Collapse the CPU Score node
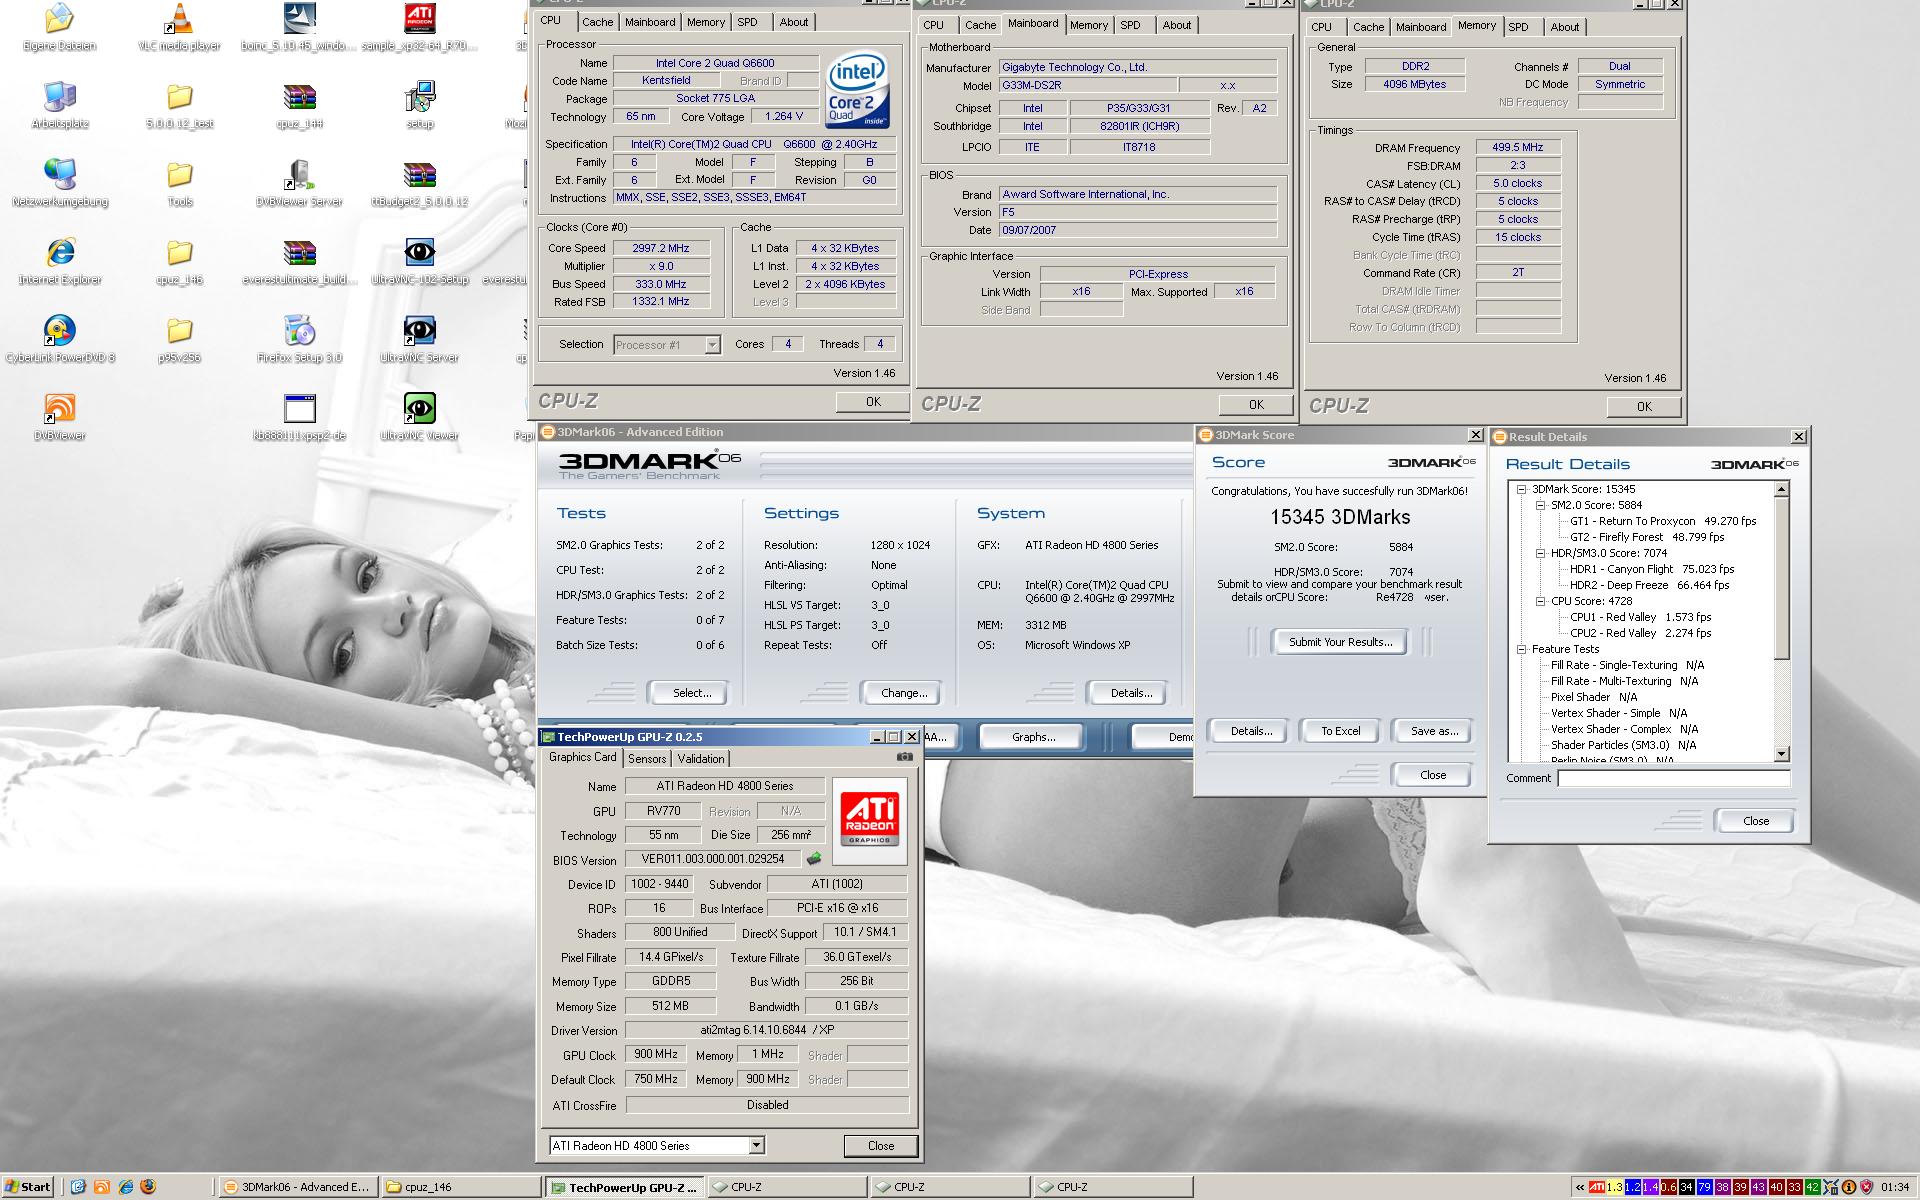This screenshot has width=1920, height=1200. [x=1541, y=601]
